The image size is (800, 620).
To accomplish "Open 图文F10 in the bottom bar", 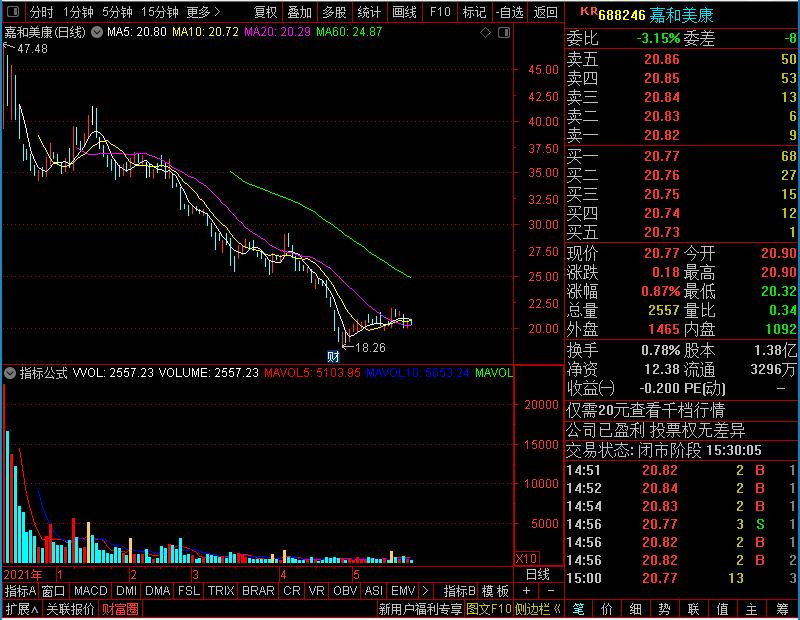I will tap(488, 609).
